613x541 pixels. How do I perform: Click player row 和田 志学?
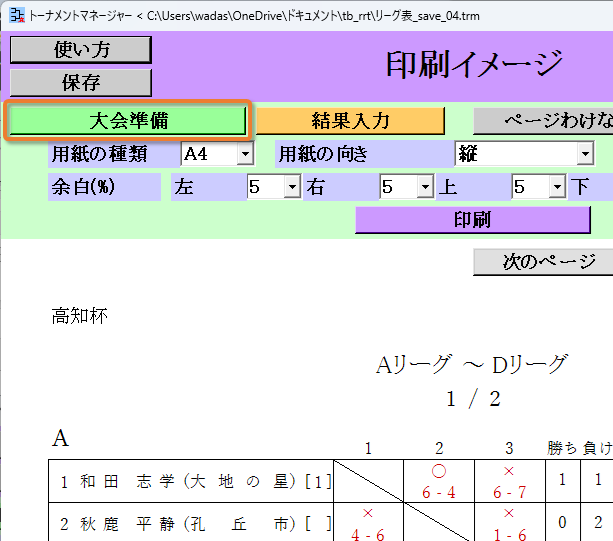pos(191,481)
